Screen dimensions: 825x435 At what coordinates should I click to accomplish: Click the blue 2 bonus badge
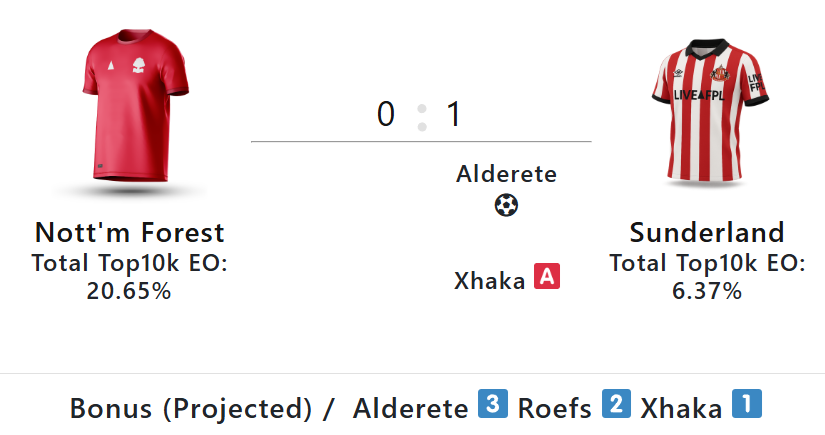tap(616, 404)
